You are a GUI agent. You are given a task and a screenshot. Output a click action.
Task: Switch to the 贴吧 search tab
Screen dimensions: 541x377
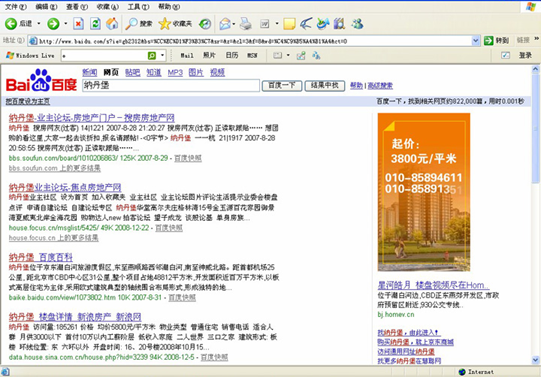tap(132, 72)
